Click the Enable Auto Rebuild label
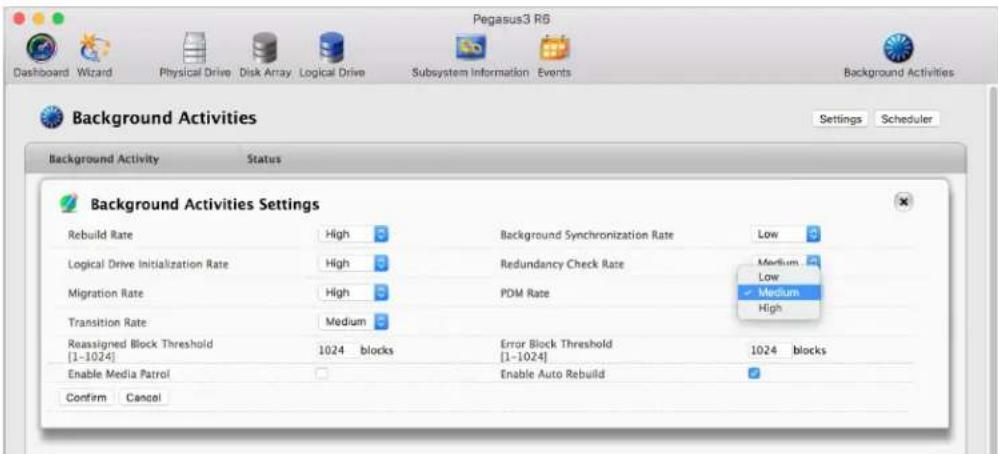998x454 pixels. click(x=552, y=374)
